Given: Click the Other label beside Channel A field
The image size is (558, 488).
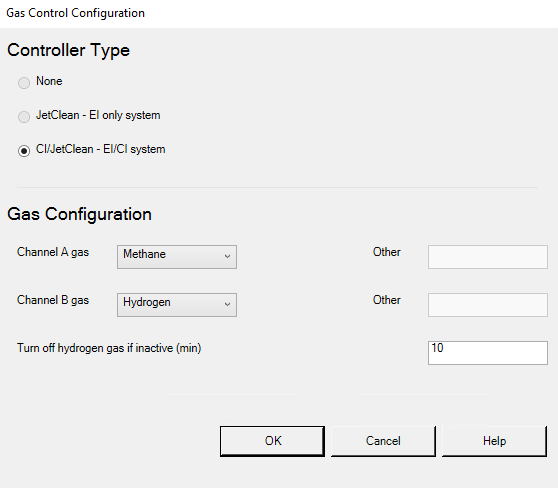Looking at the screenshot, I should (386, 252).
